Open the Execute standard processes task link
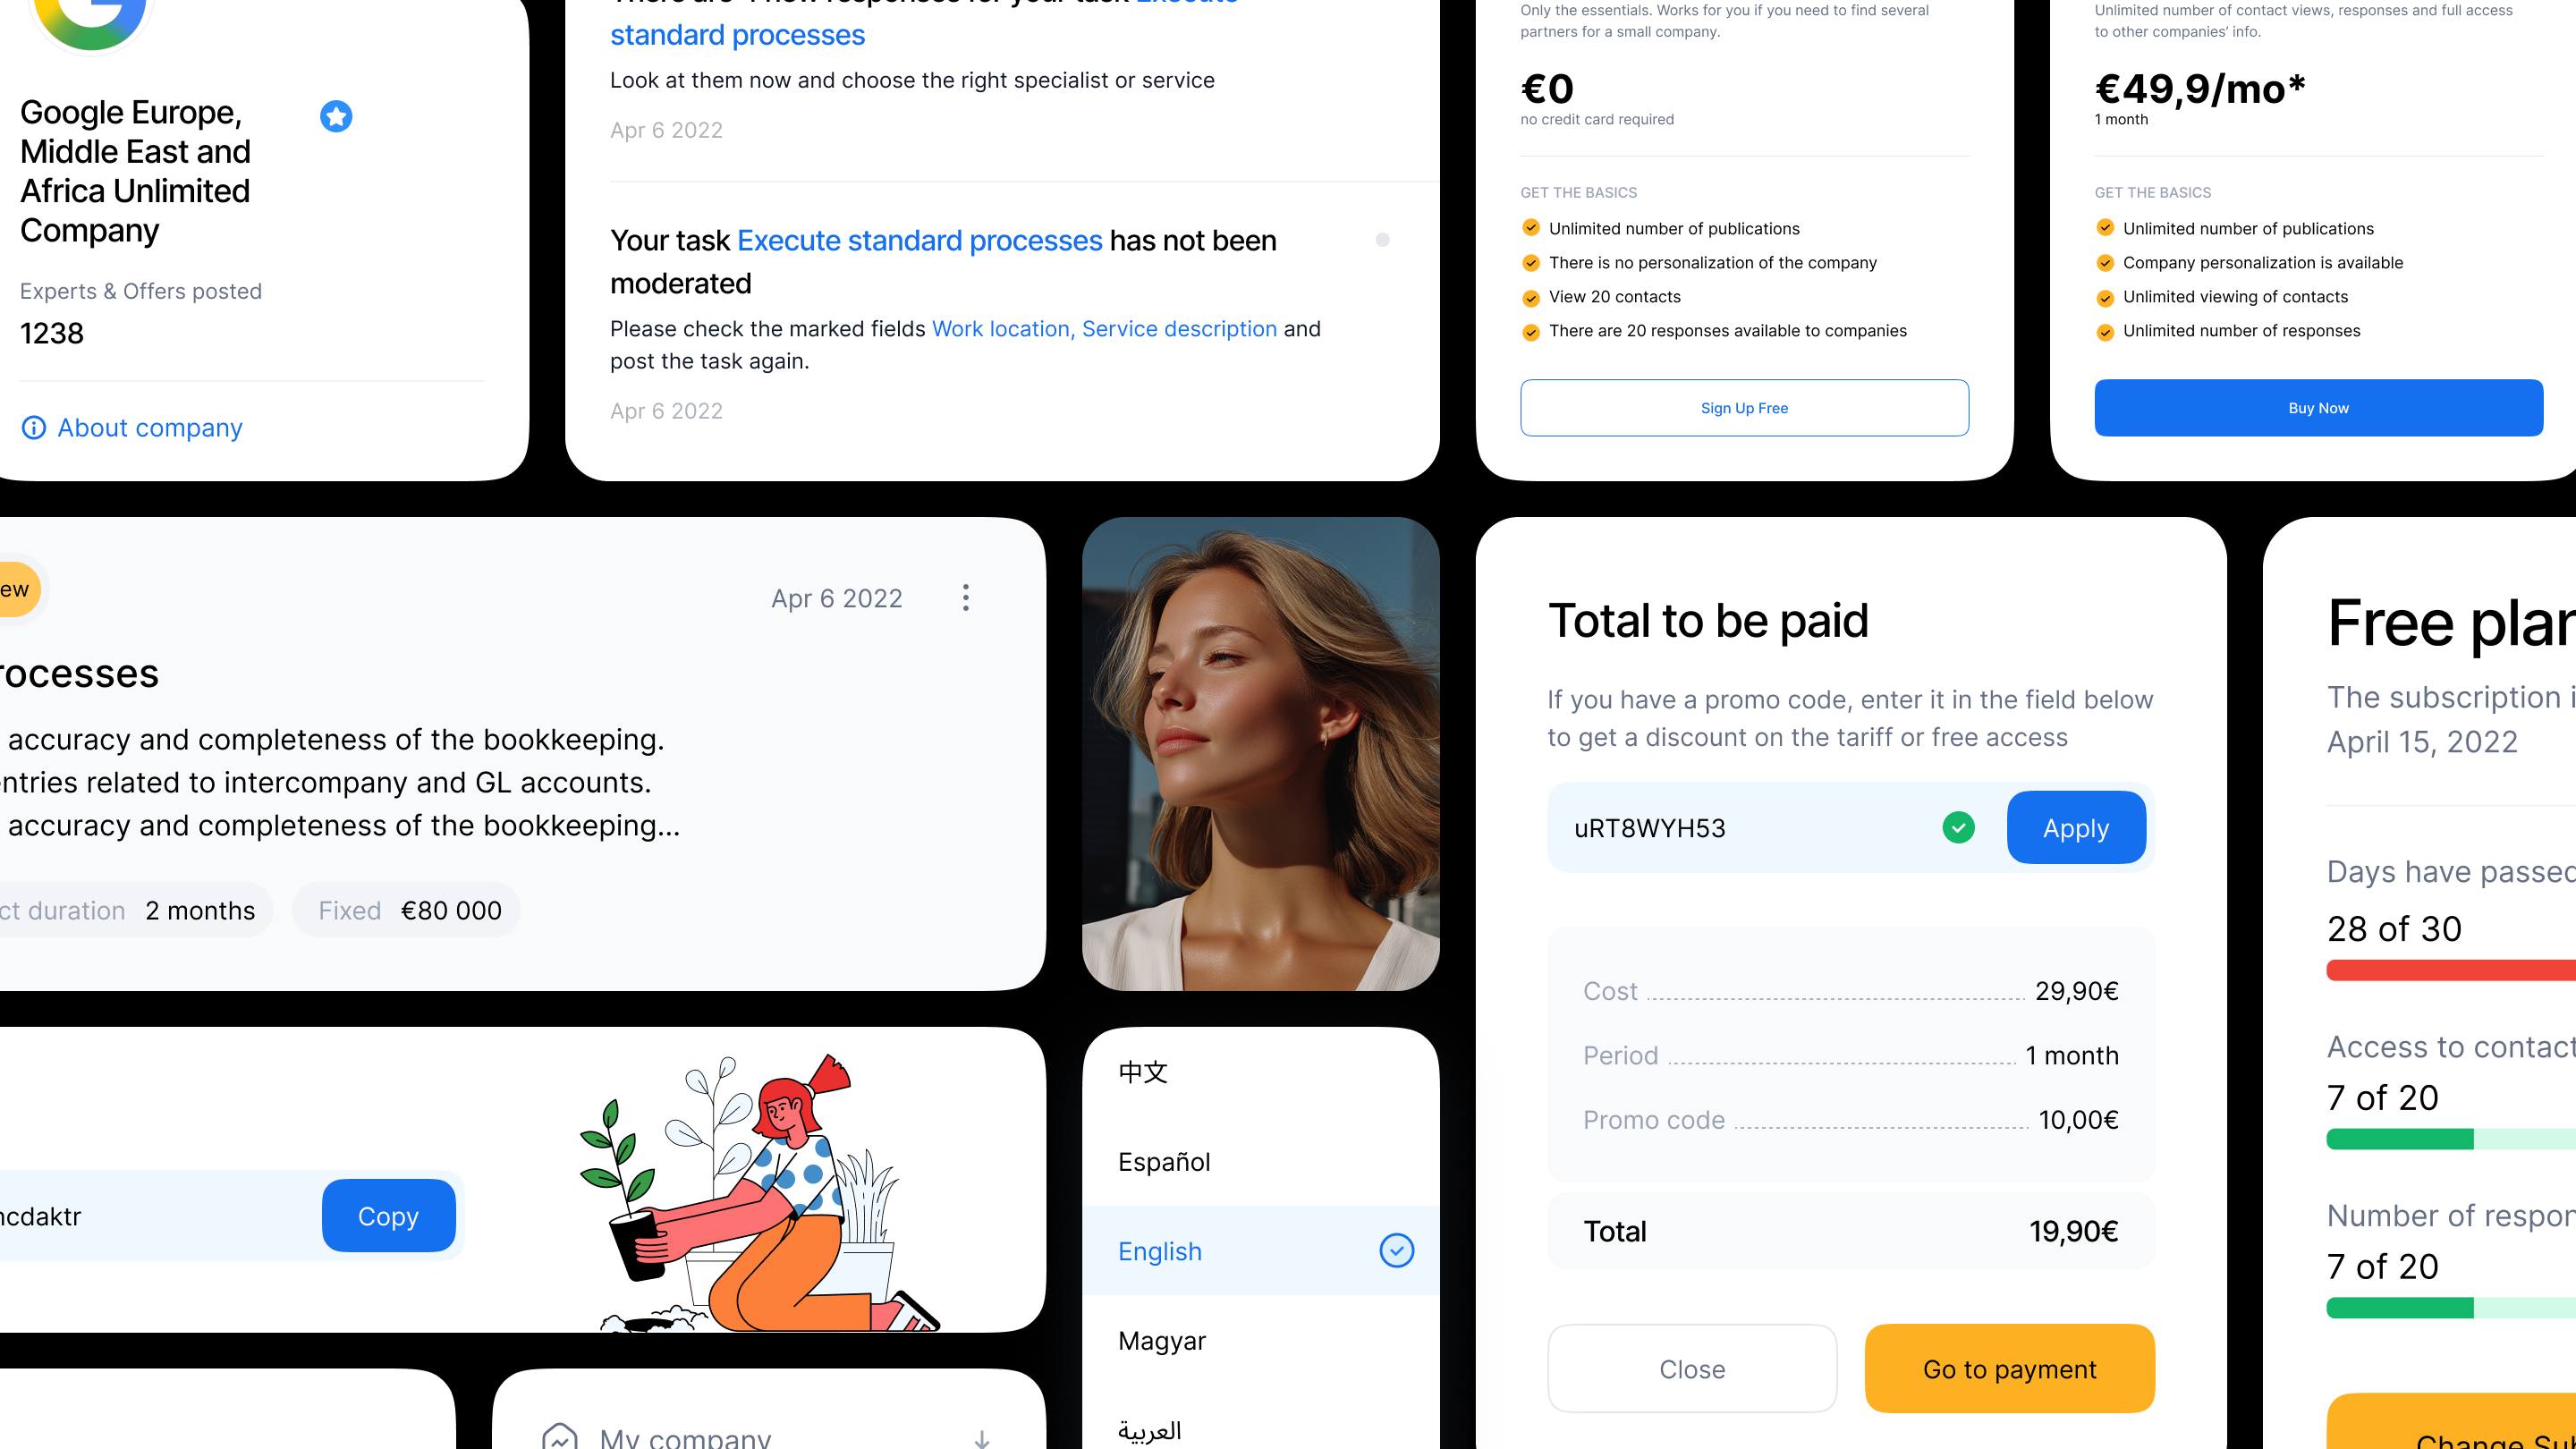This screenshot has width=2576, height=1449. 919,241
